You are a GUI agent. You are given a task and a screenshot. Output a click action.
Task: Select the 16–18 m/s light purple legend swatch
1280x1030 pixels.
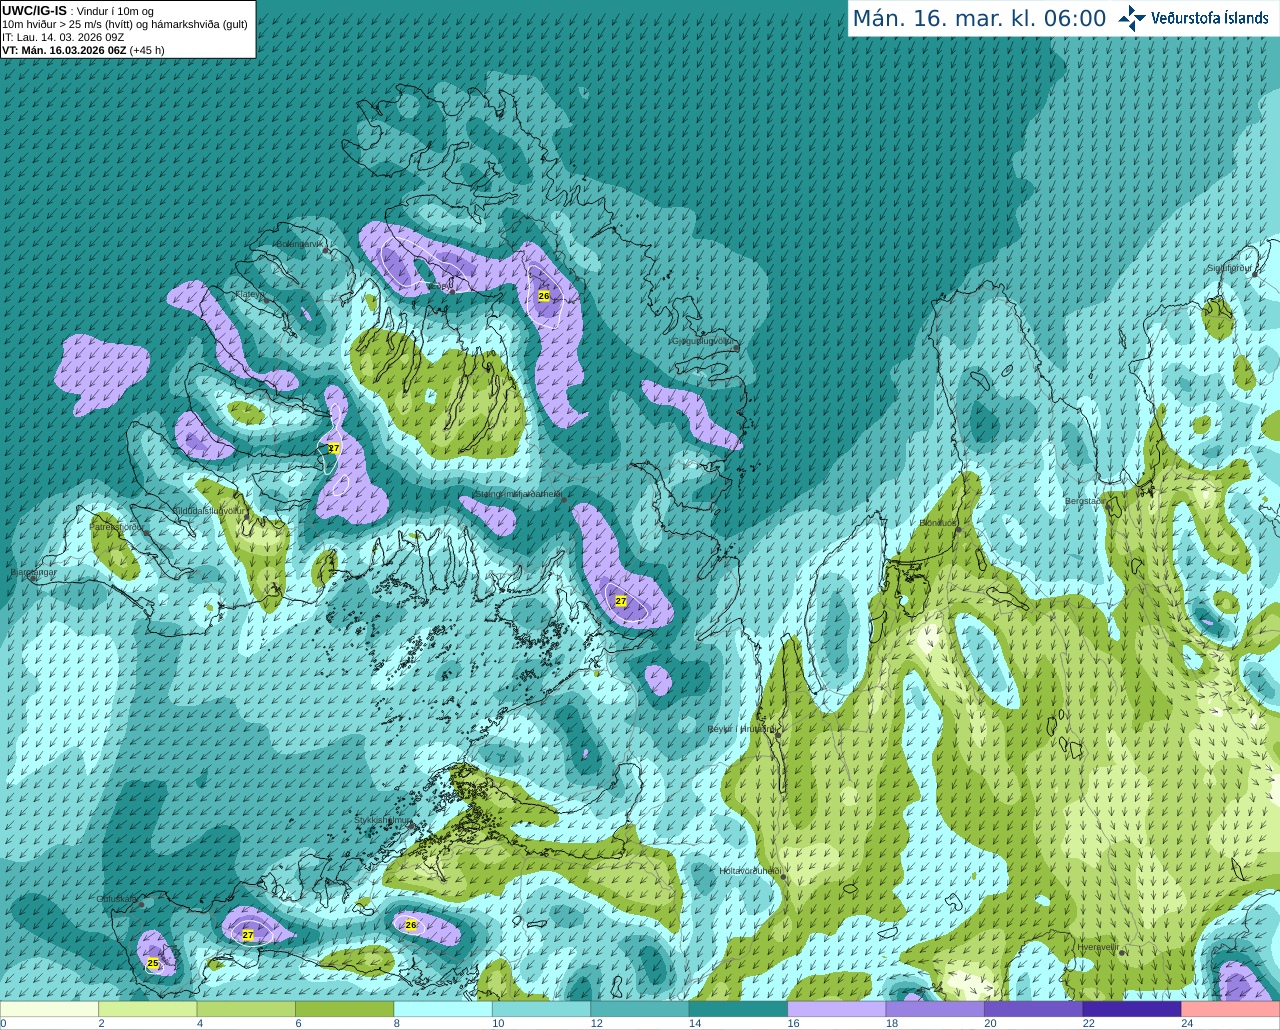[x=837, y=1009]
